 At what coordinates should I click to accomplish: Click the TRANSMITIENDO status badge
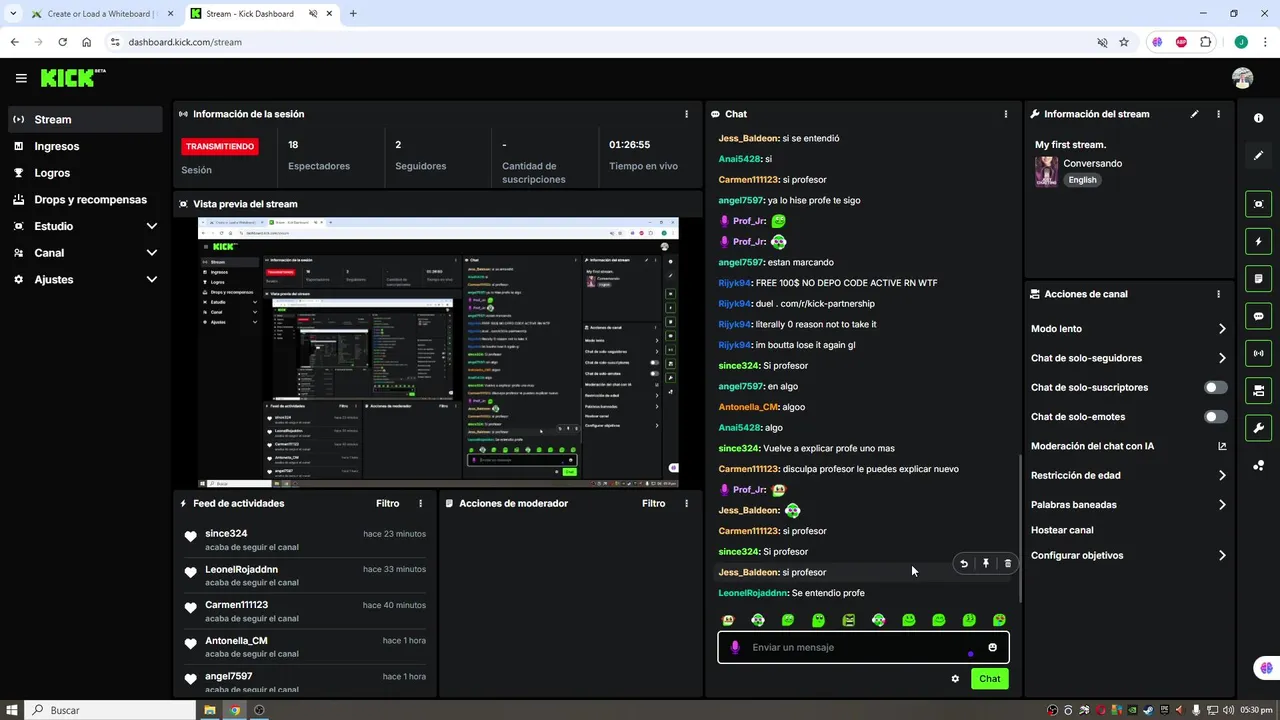(x=220, y=146)
